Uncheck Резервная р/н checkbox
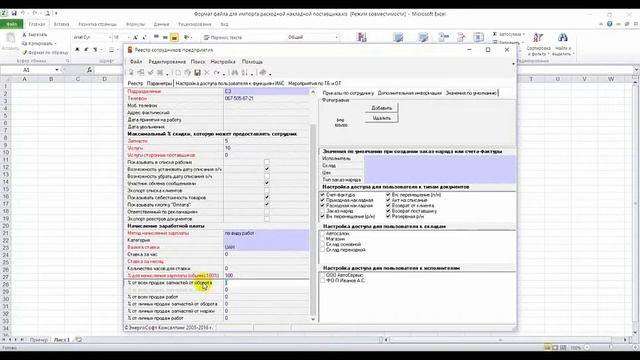This screenshot has width=640, height=360. [388, 216]
